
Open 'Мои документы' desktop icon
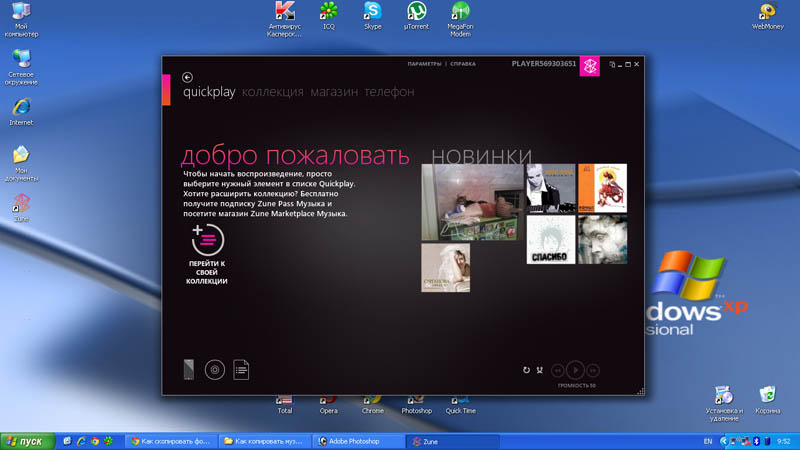pyautogui.click(x=21, y=164)
